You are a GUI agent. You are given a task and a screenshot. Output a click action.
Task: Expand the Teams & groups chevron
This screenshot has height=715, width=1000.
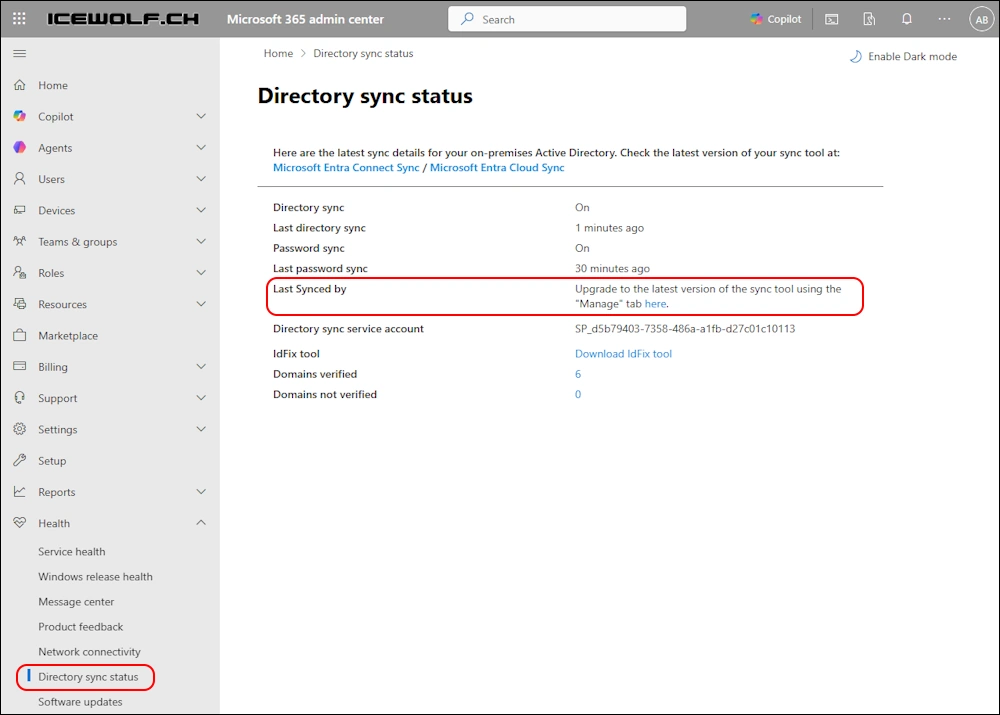[201, 242]
